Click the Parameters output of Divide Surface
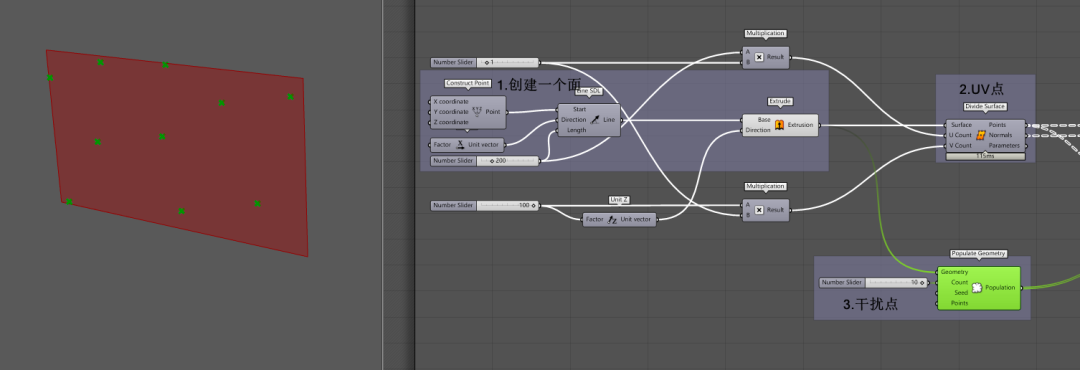The width and height of the screenshot is (1080, 370). 1005,145
